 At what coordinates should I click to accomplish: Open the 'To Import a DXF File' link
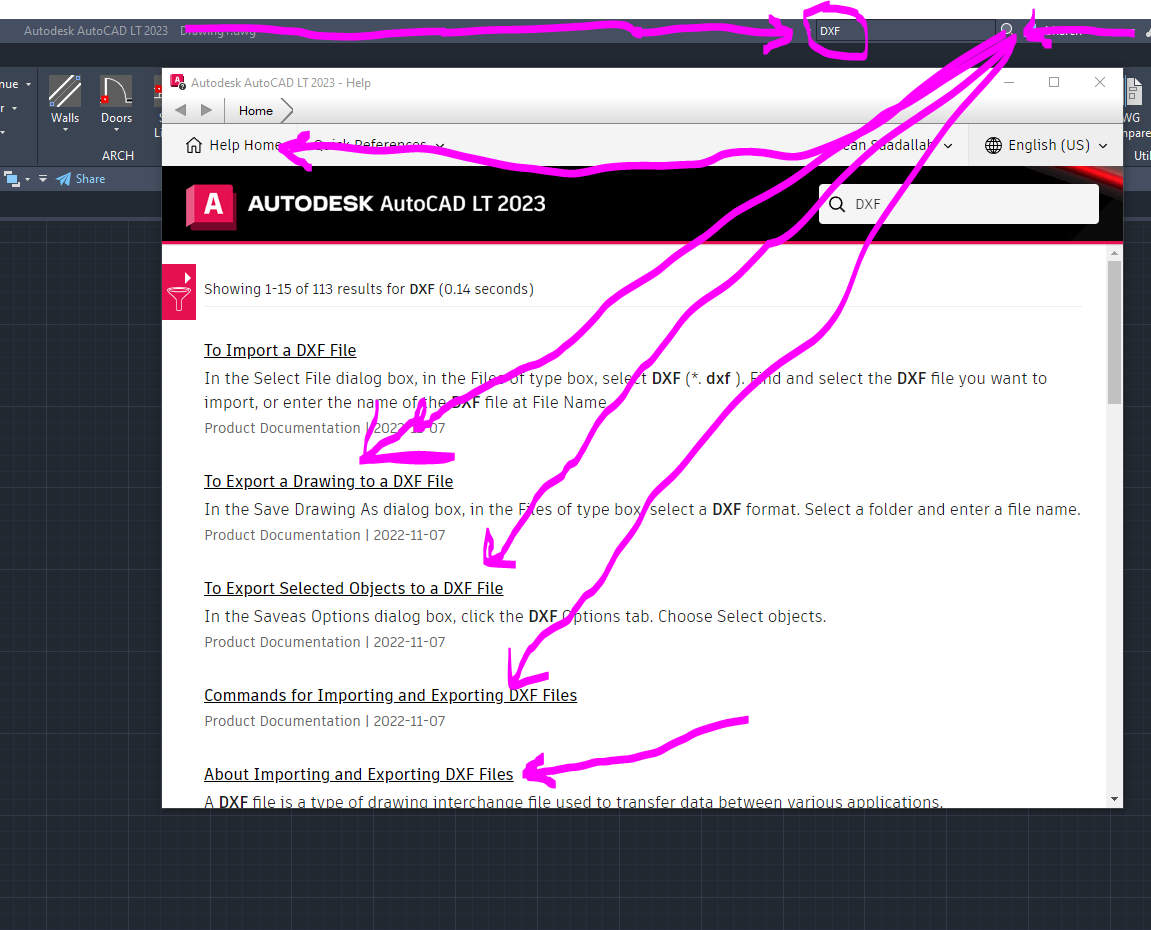tap(280, 350)
